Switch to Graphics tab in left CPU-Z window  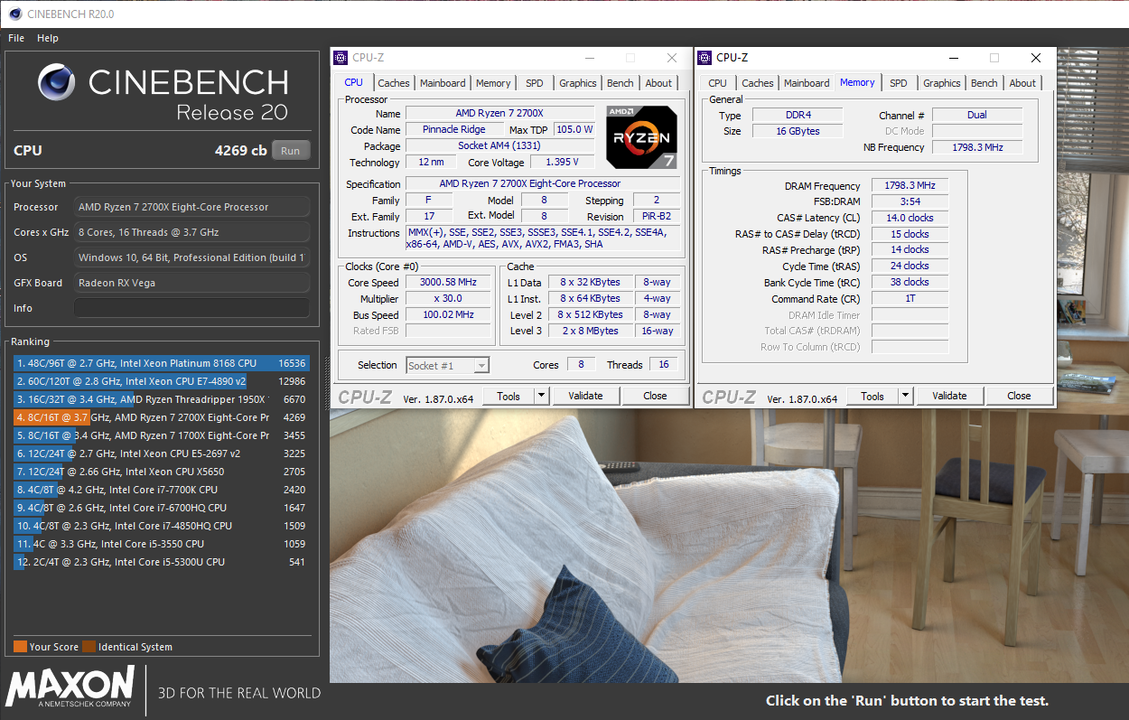577,83
